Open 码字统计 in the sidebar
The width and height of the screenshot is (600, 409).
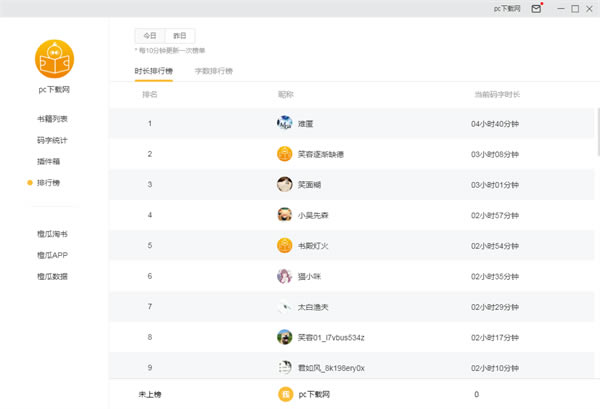click(53, 140)
